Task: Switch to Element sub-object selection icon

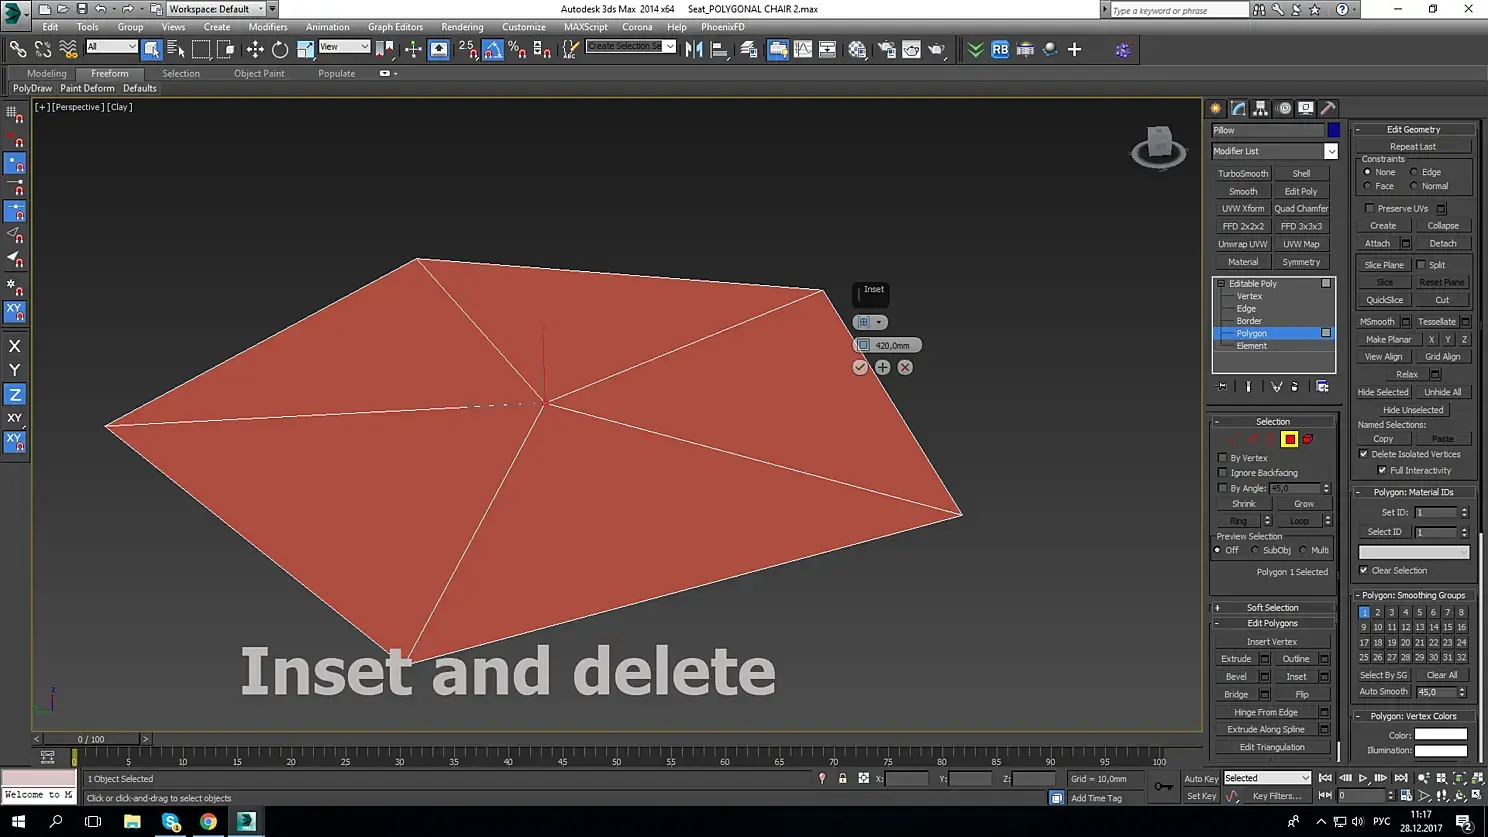Action: coord(1308,439)
